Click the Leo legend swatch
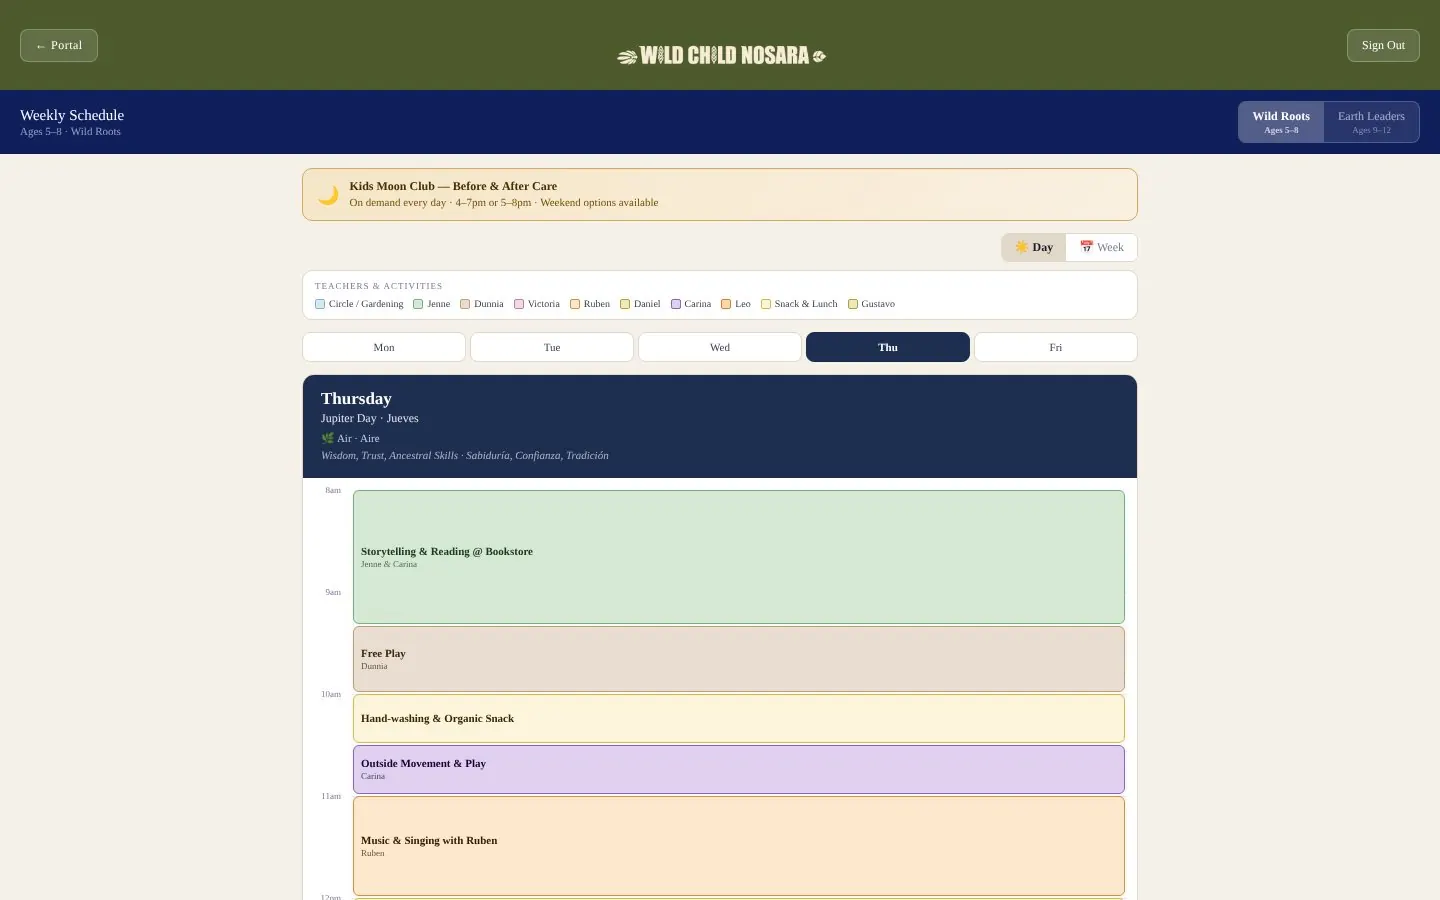Image resolution: width=1440 pixels, height=900 pixels. [726, 304]
